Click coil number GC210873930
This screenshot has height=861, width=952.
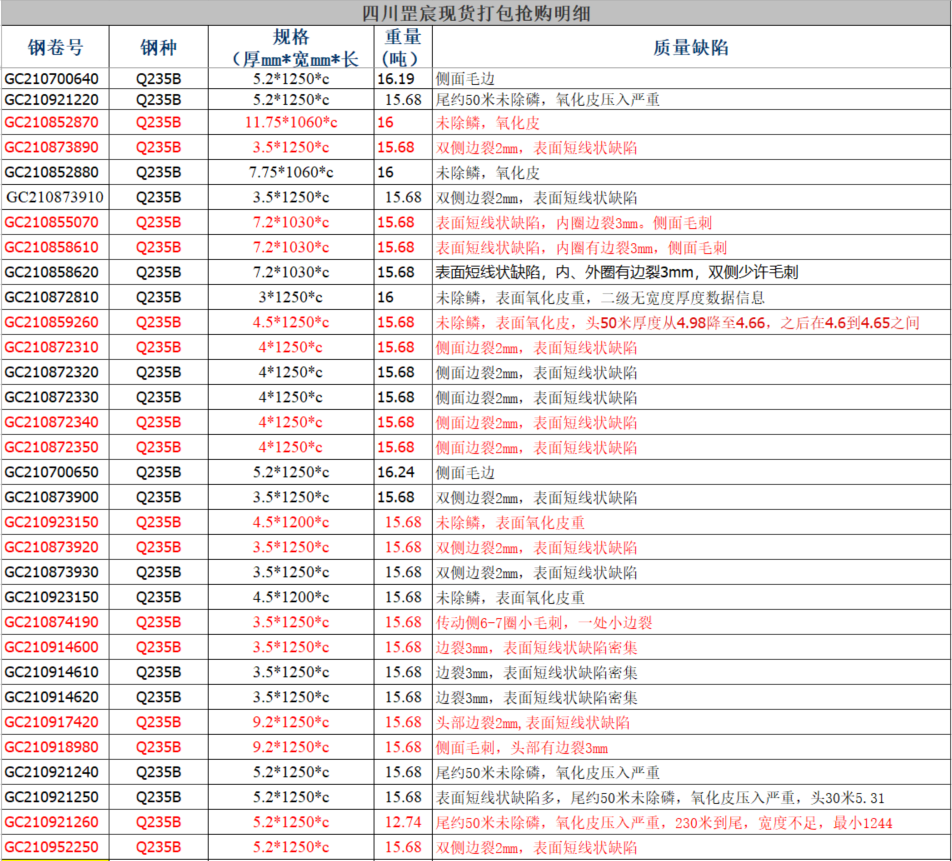coord(52,572)
